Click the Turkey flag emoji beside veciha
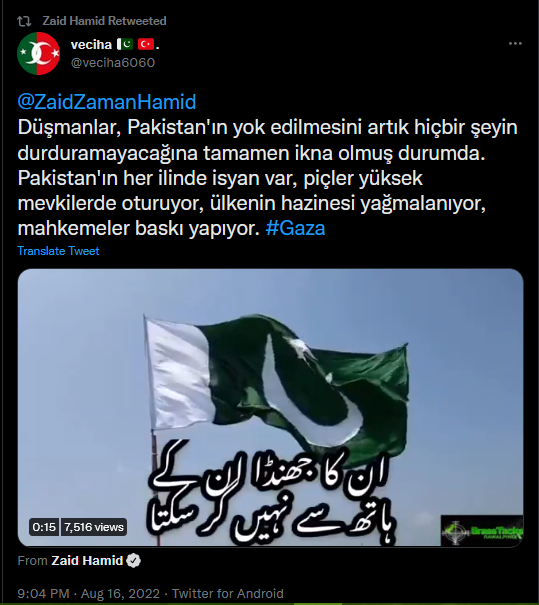 click(x=146, y=44)
